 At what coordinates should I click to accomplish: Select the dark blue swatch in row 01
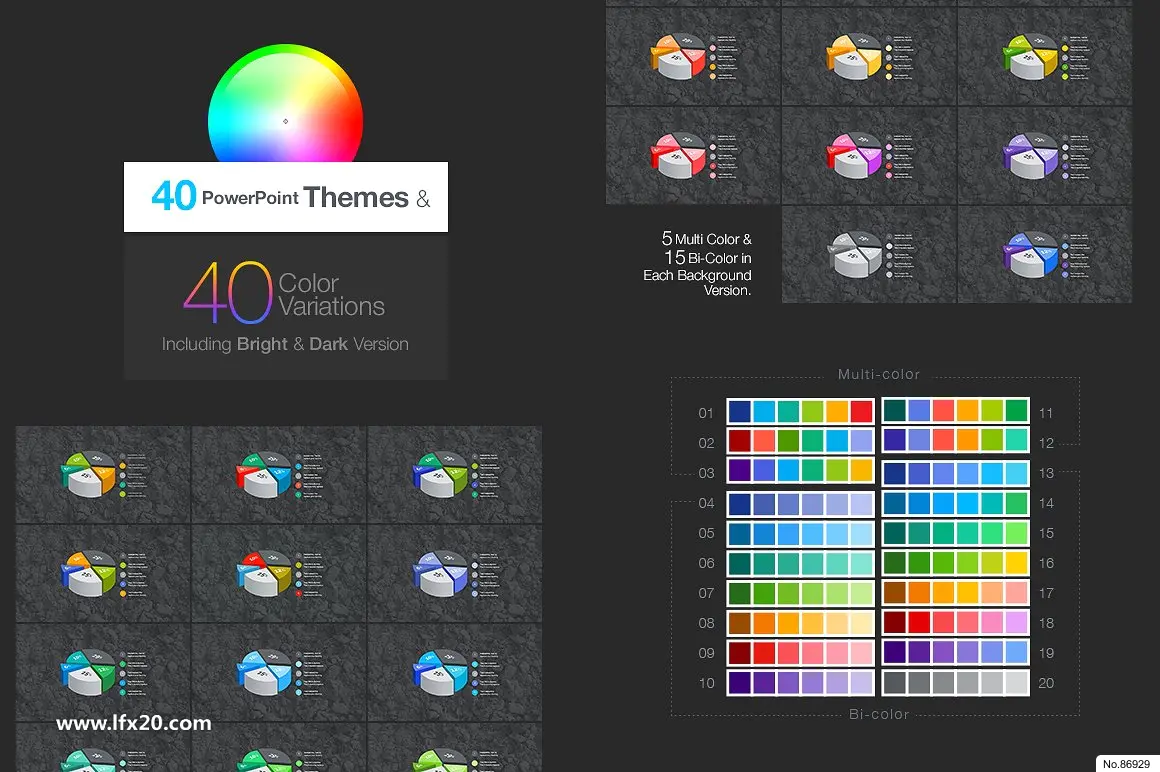tap(740, 411)
